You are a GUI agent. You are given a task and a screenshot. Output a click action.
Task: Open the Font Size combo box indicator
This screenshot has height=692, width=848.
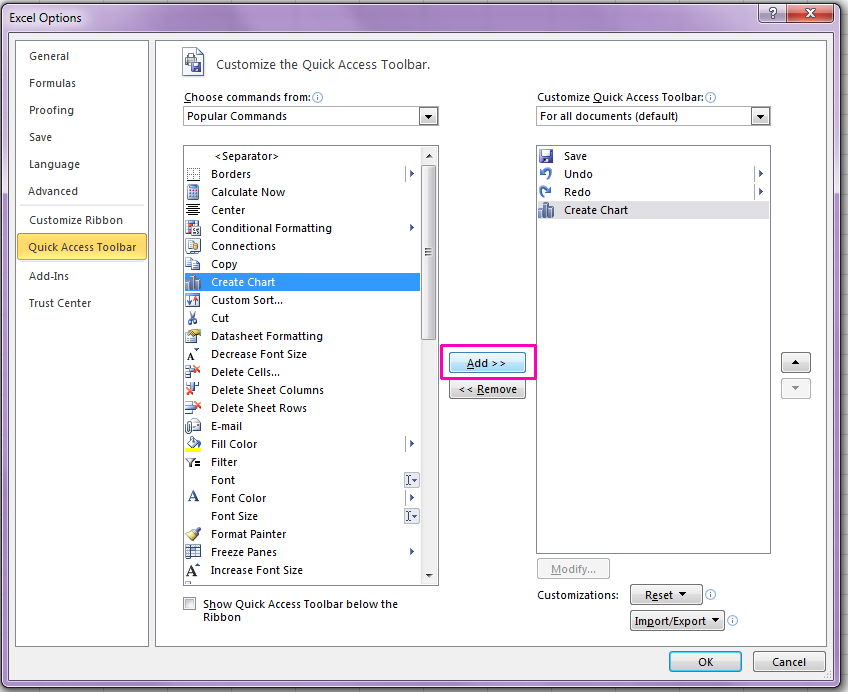tap(412, 516)
